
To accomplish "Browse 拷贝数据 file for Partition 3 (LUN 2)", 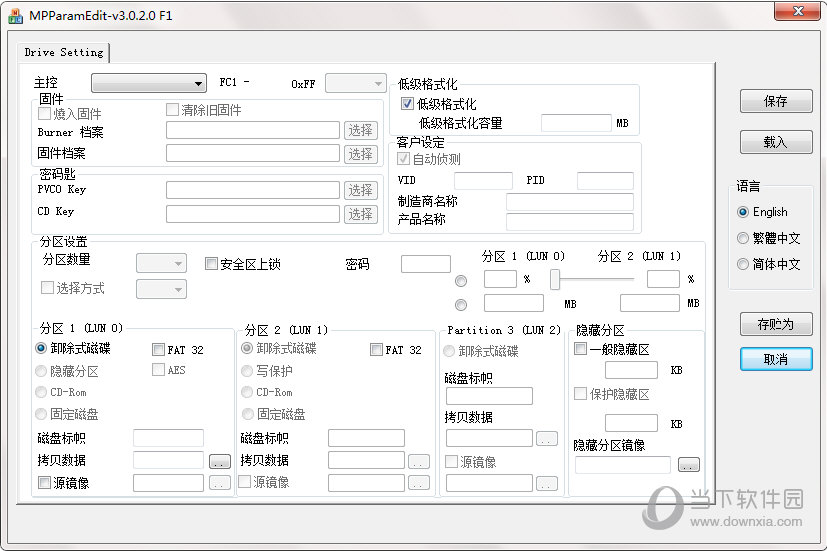I will (x=547, y=439).
